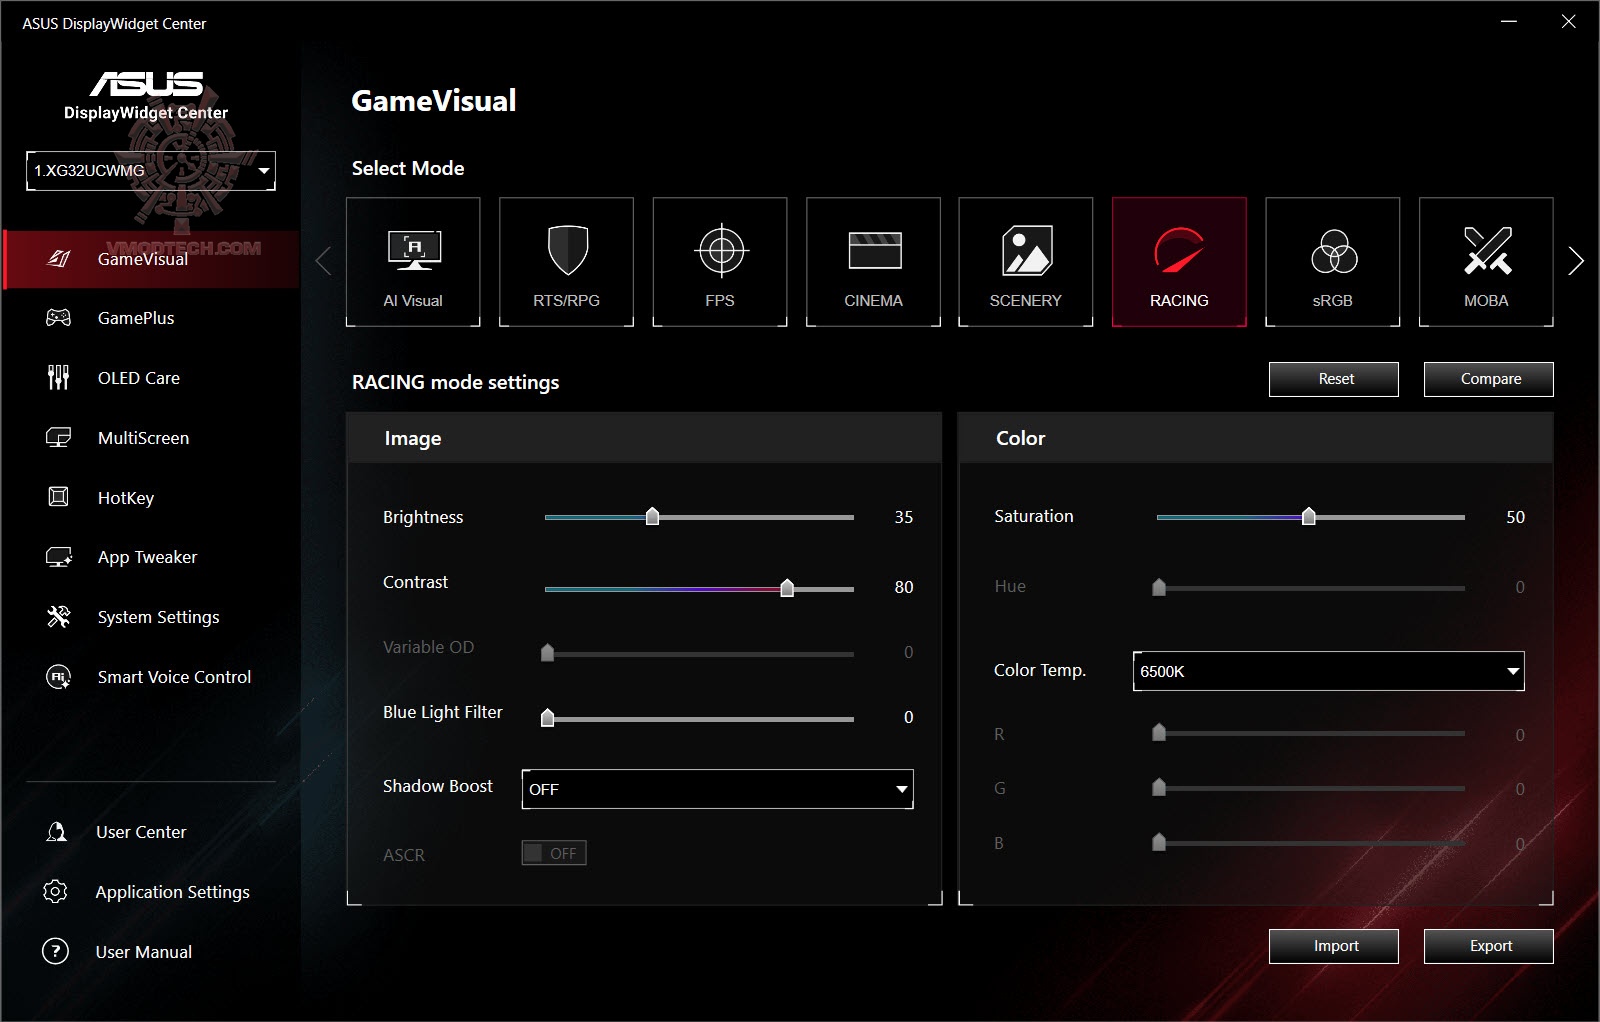Click the OLED Care sliders icon
The image size is (1600, 1022).
click(x=59, y=377)
